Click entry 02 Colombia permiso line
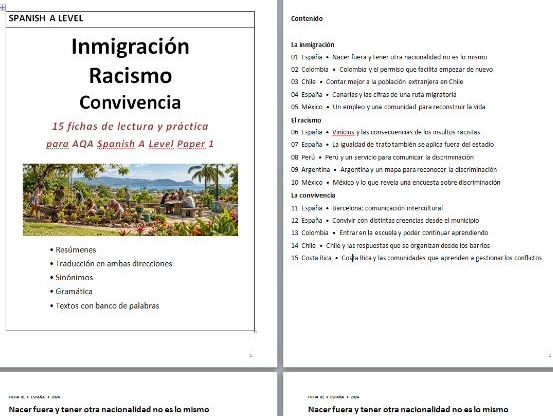The height and width of the screenshot is (416, 553). [x=392, y=70]
